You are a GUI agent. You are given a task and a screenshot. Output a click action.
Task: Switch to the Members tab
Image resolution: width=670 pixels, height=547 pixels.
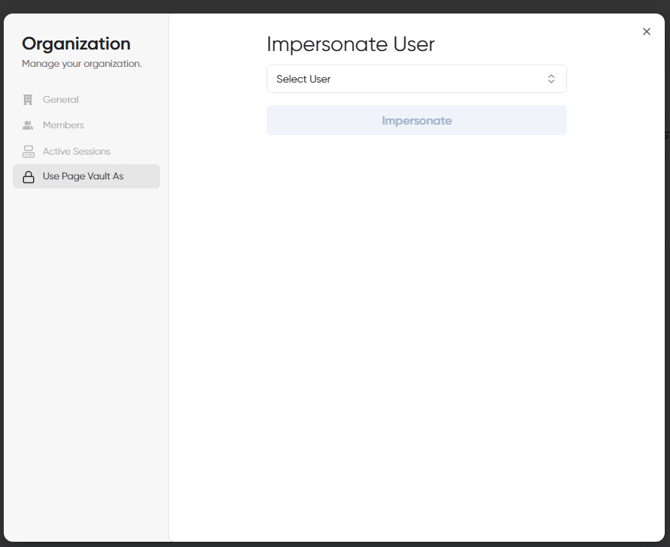tap(86, 125)
